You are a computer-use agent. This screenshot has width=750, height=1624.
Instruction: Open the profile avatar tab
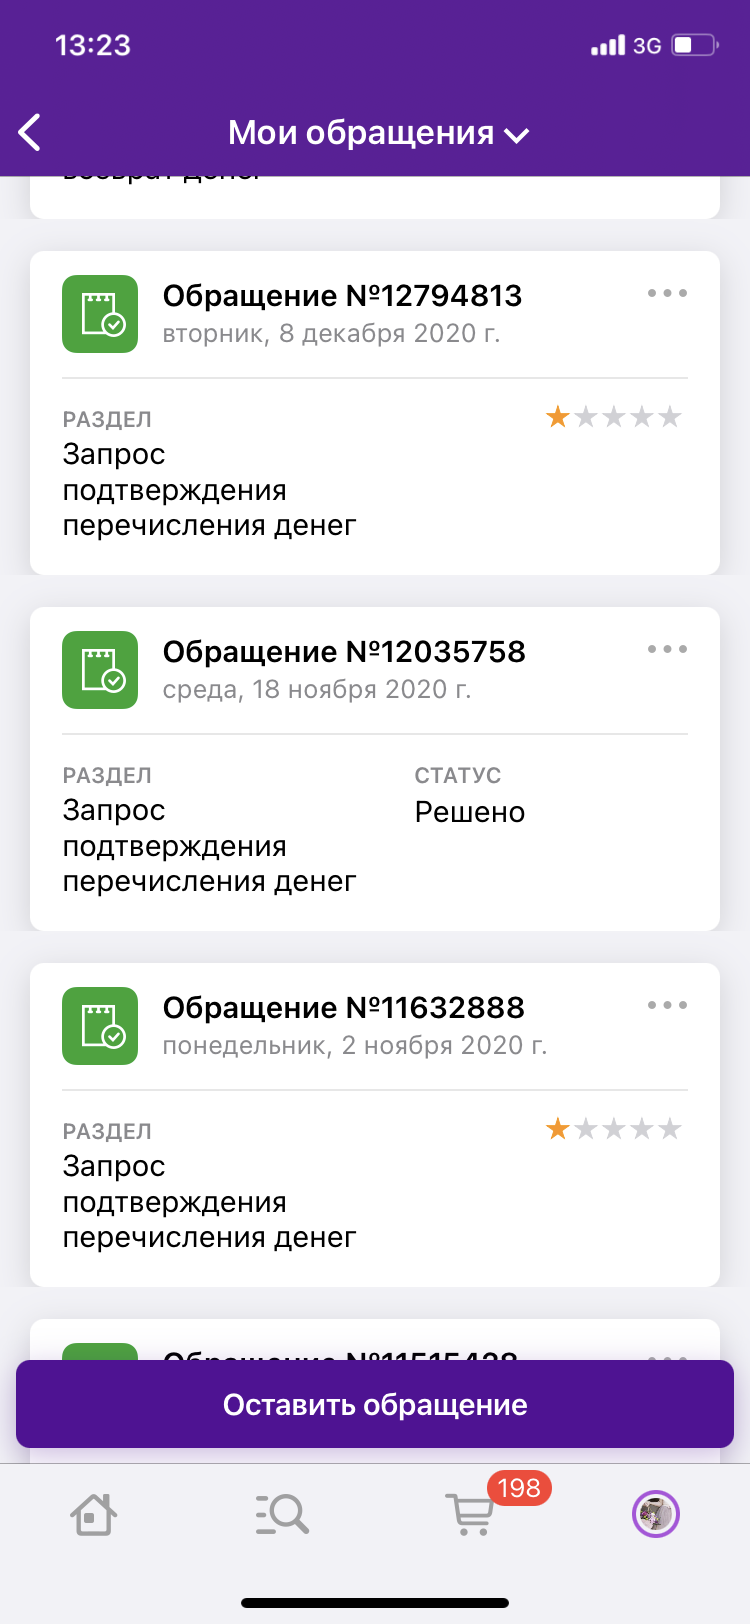tap(656, 1514)
